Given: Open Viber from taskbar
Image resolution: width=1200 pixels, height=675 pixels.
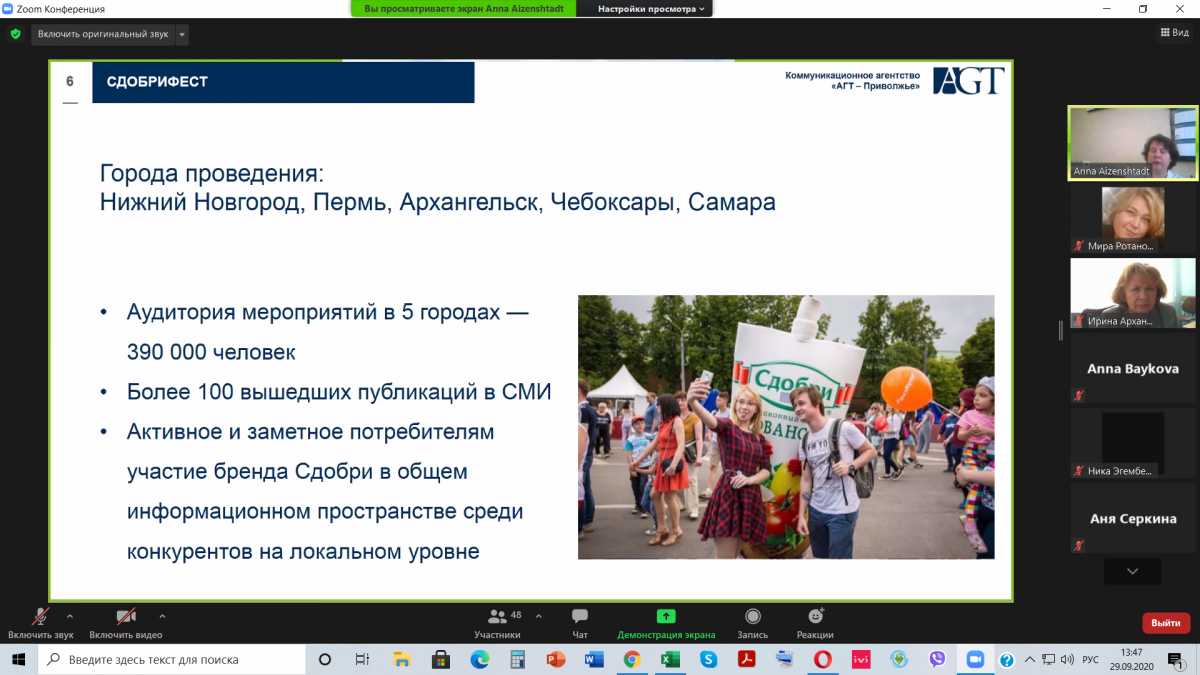Looking at the screenshot, I should (937, 660).
